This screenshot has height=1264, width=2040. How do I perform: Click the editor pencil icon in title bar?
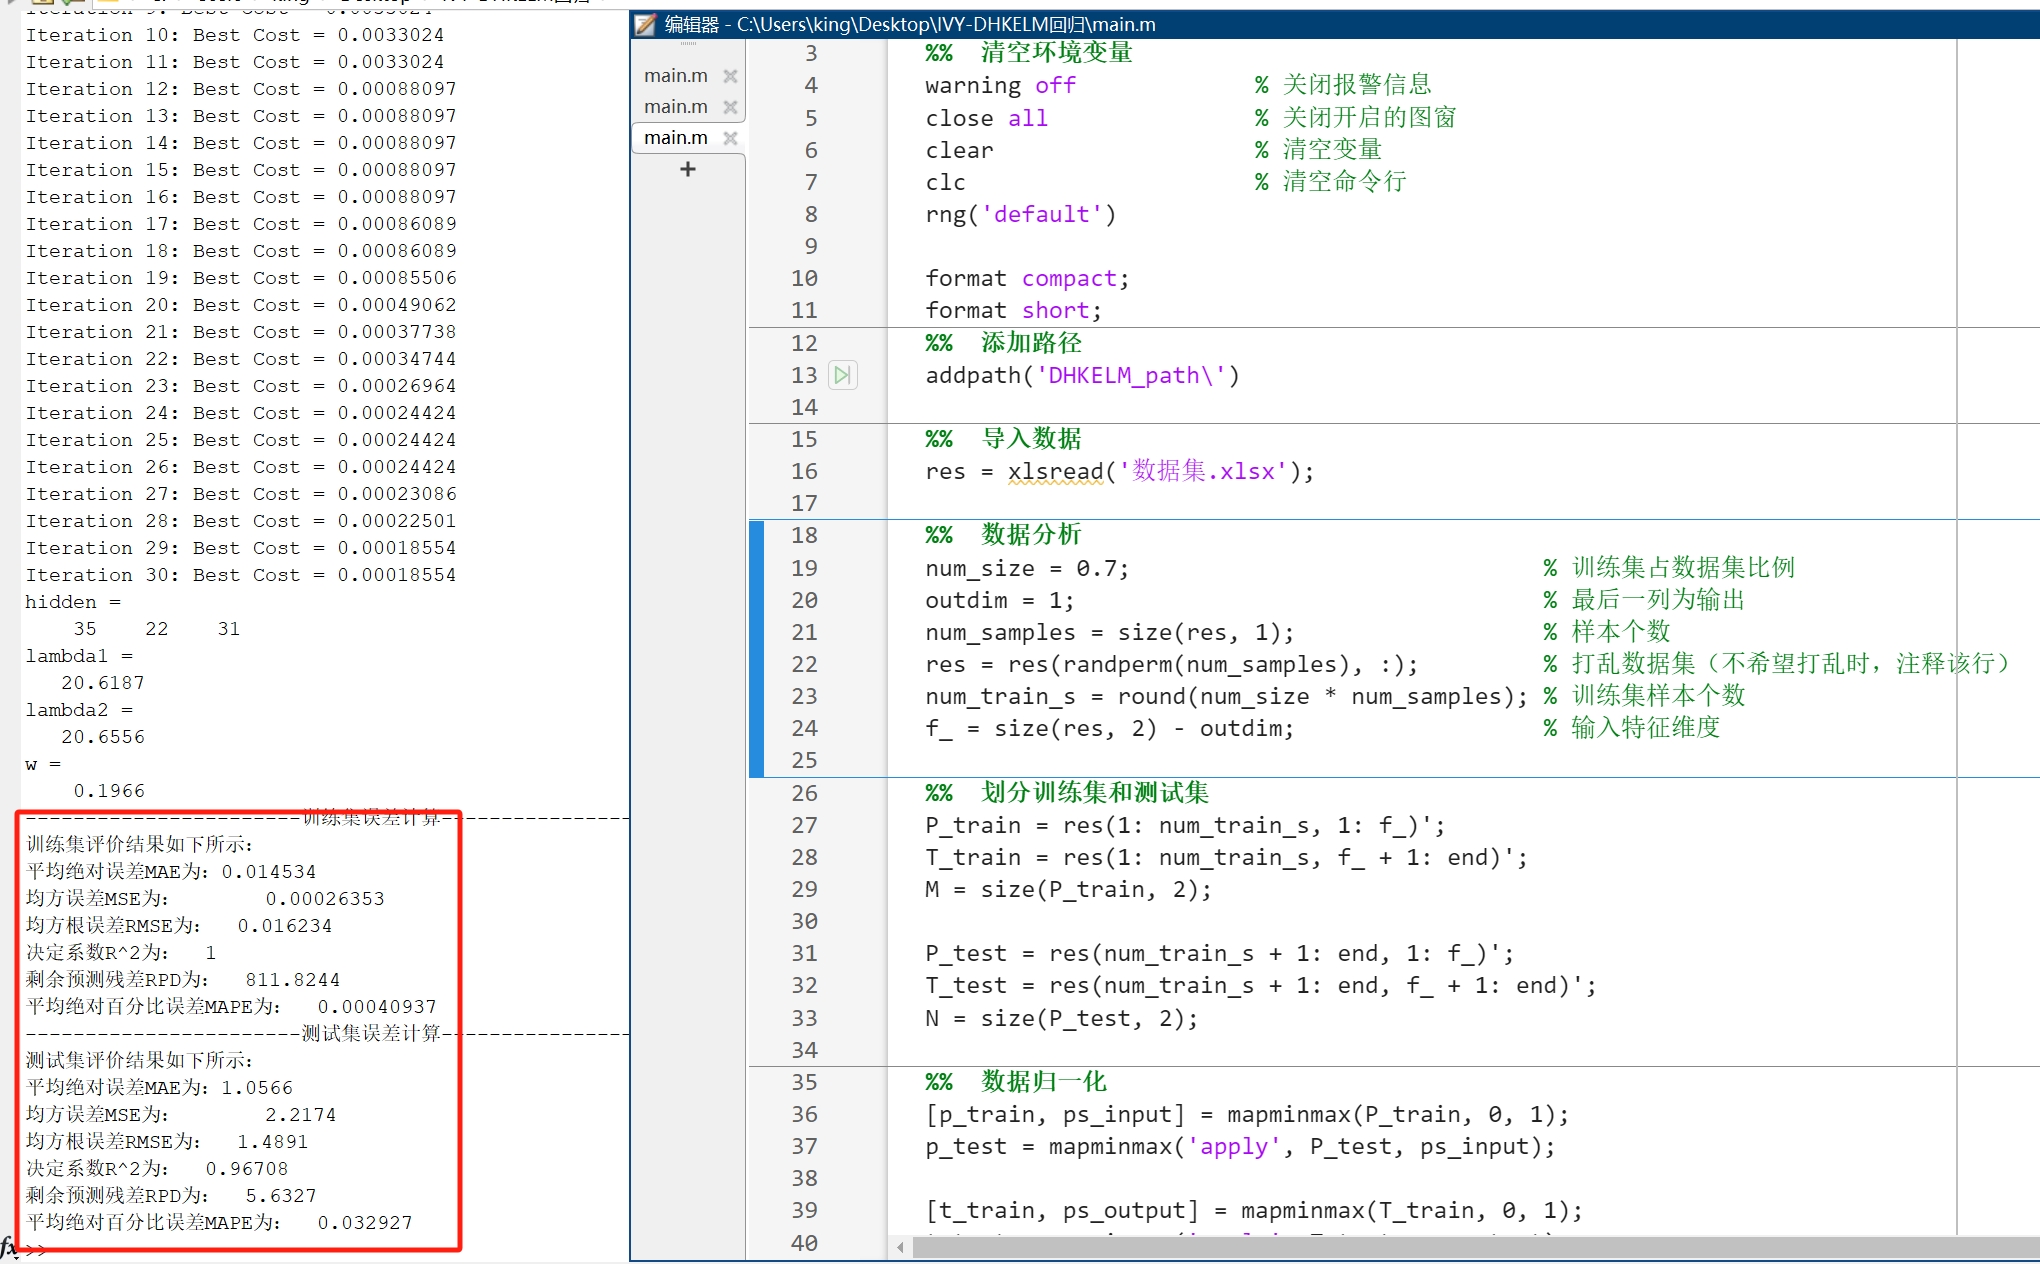(646, 24)
